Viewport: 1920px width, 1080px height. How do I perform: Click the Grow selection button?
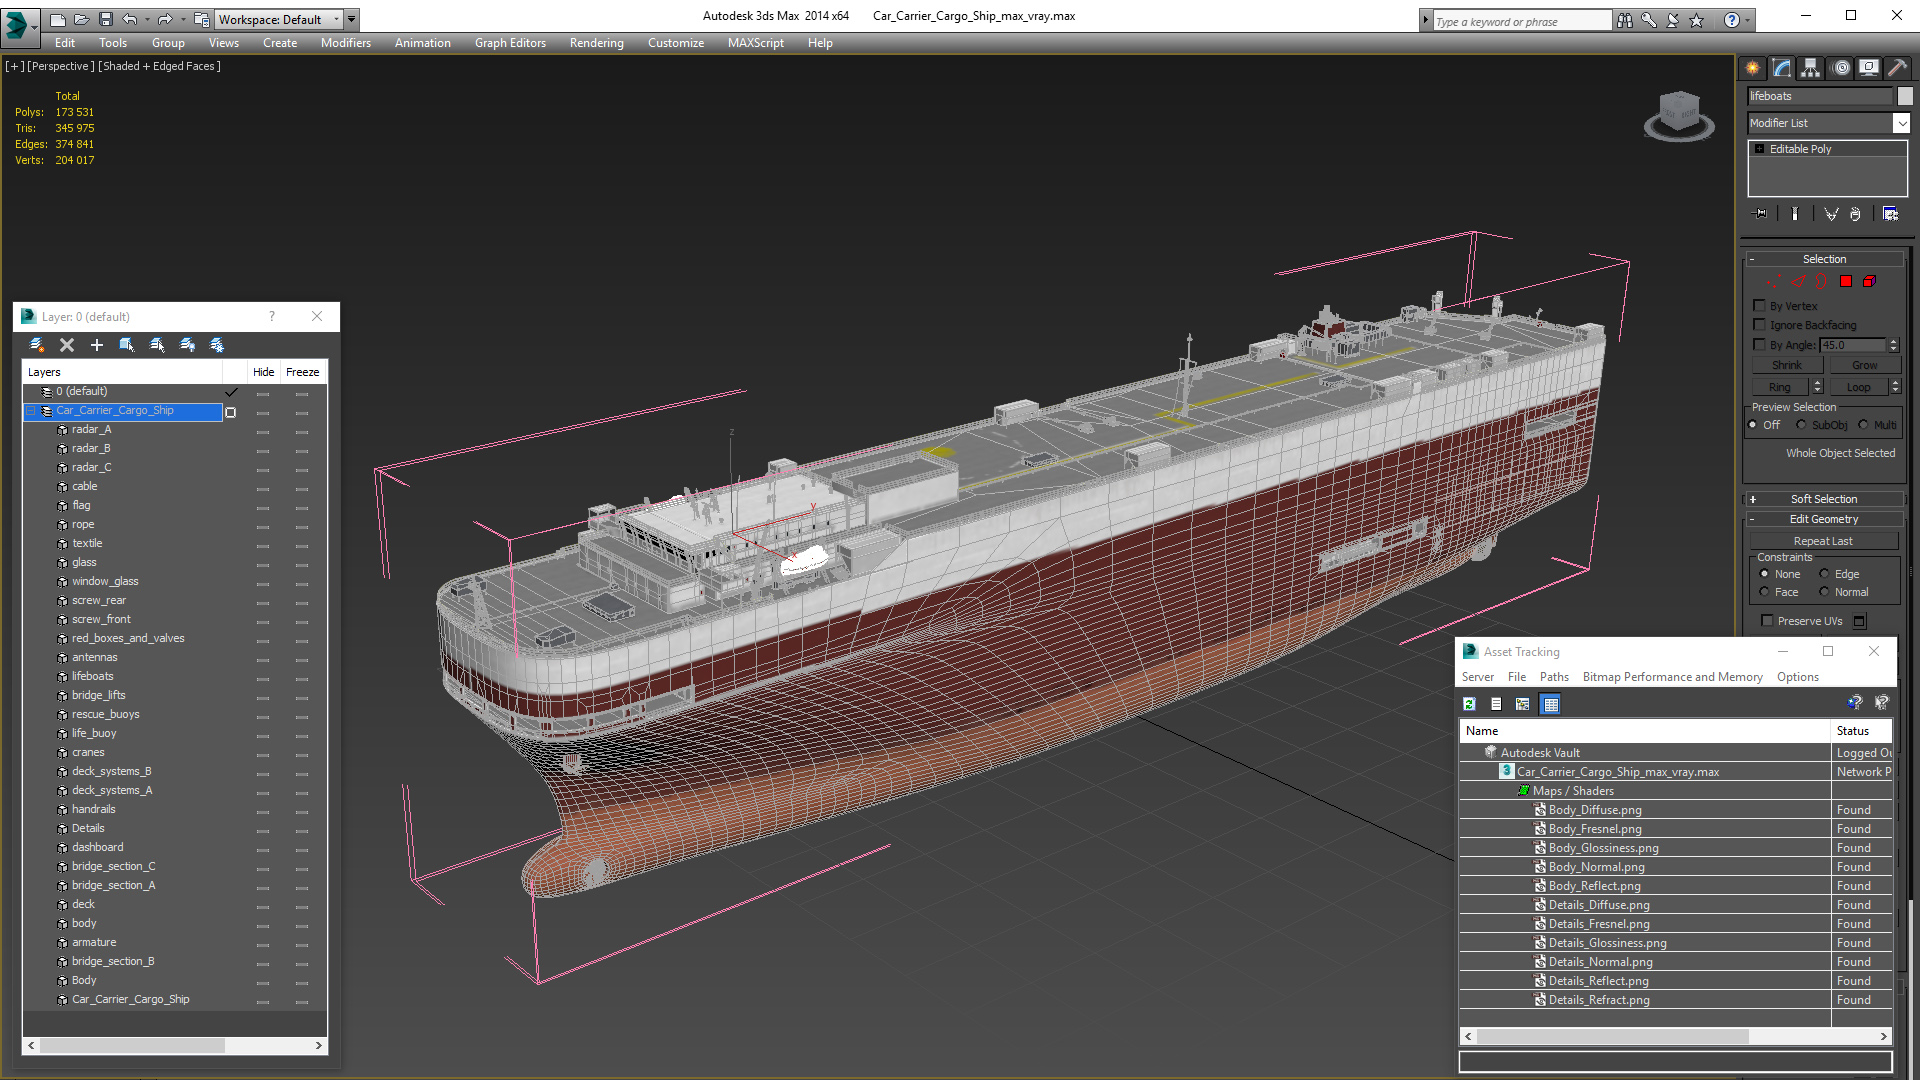tap(1864, 365)
